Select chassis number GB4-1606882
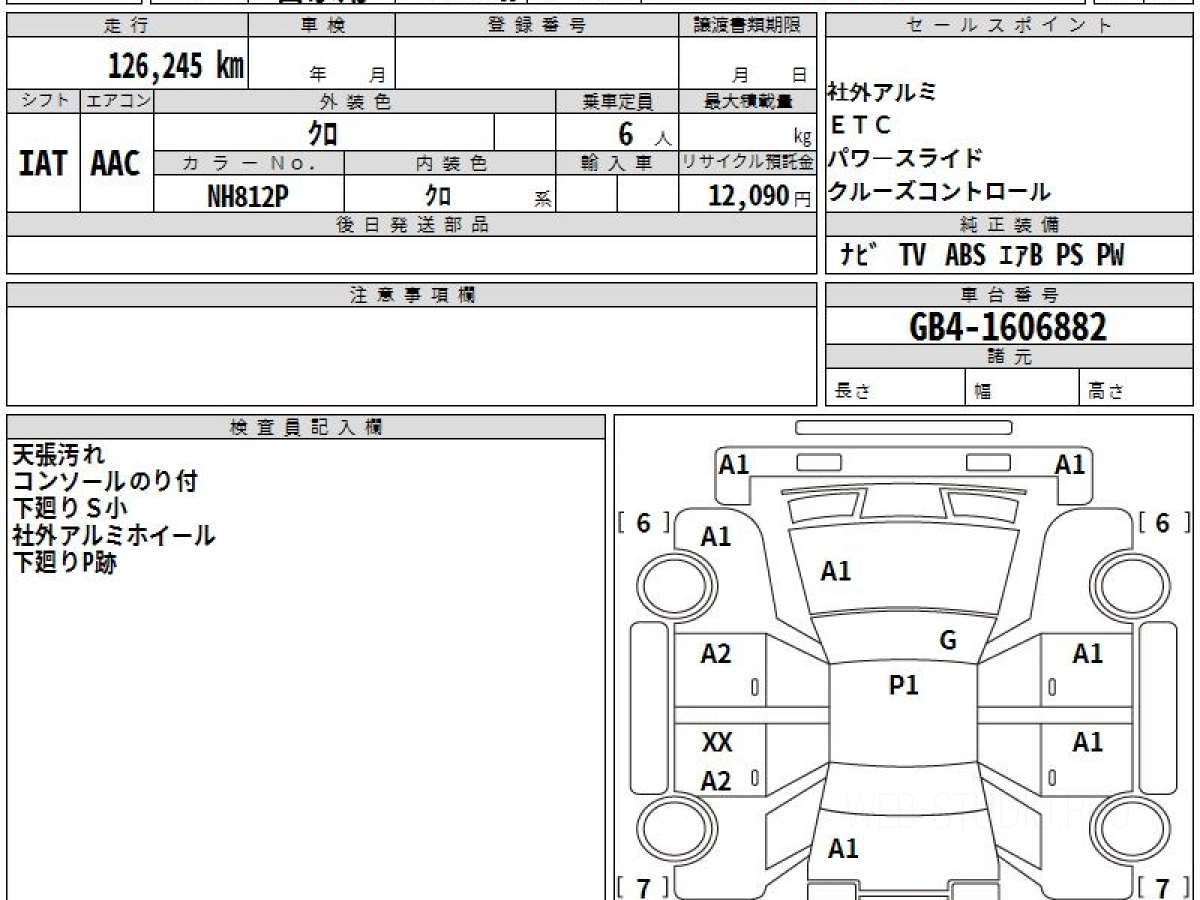 pos(1009,327)
